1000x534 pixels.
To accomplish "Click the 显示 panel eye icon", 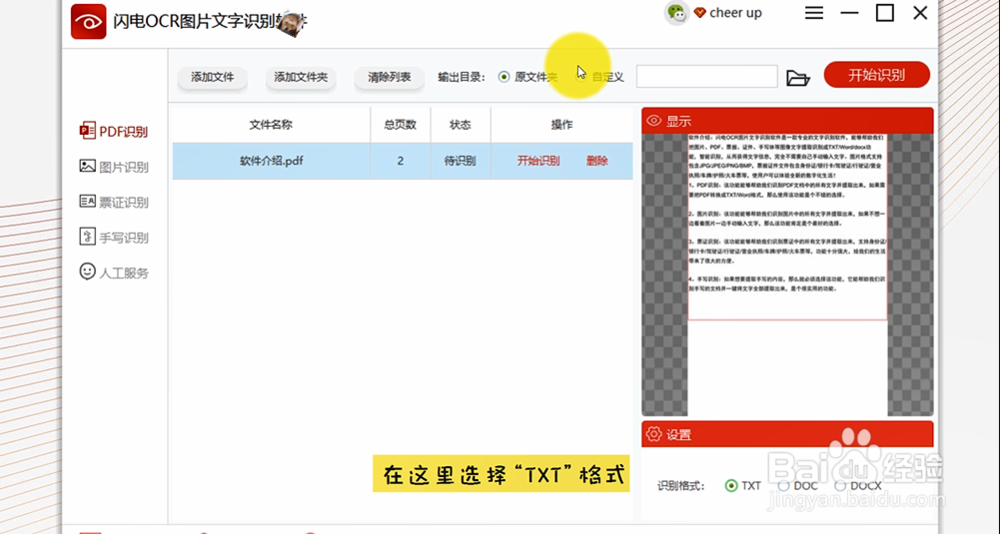I will 654,121.
